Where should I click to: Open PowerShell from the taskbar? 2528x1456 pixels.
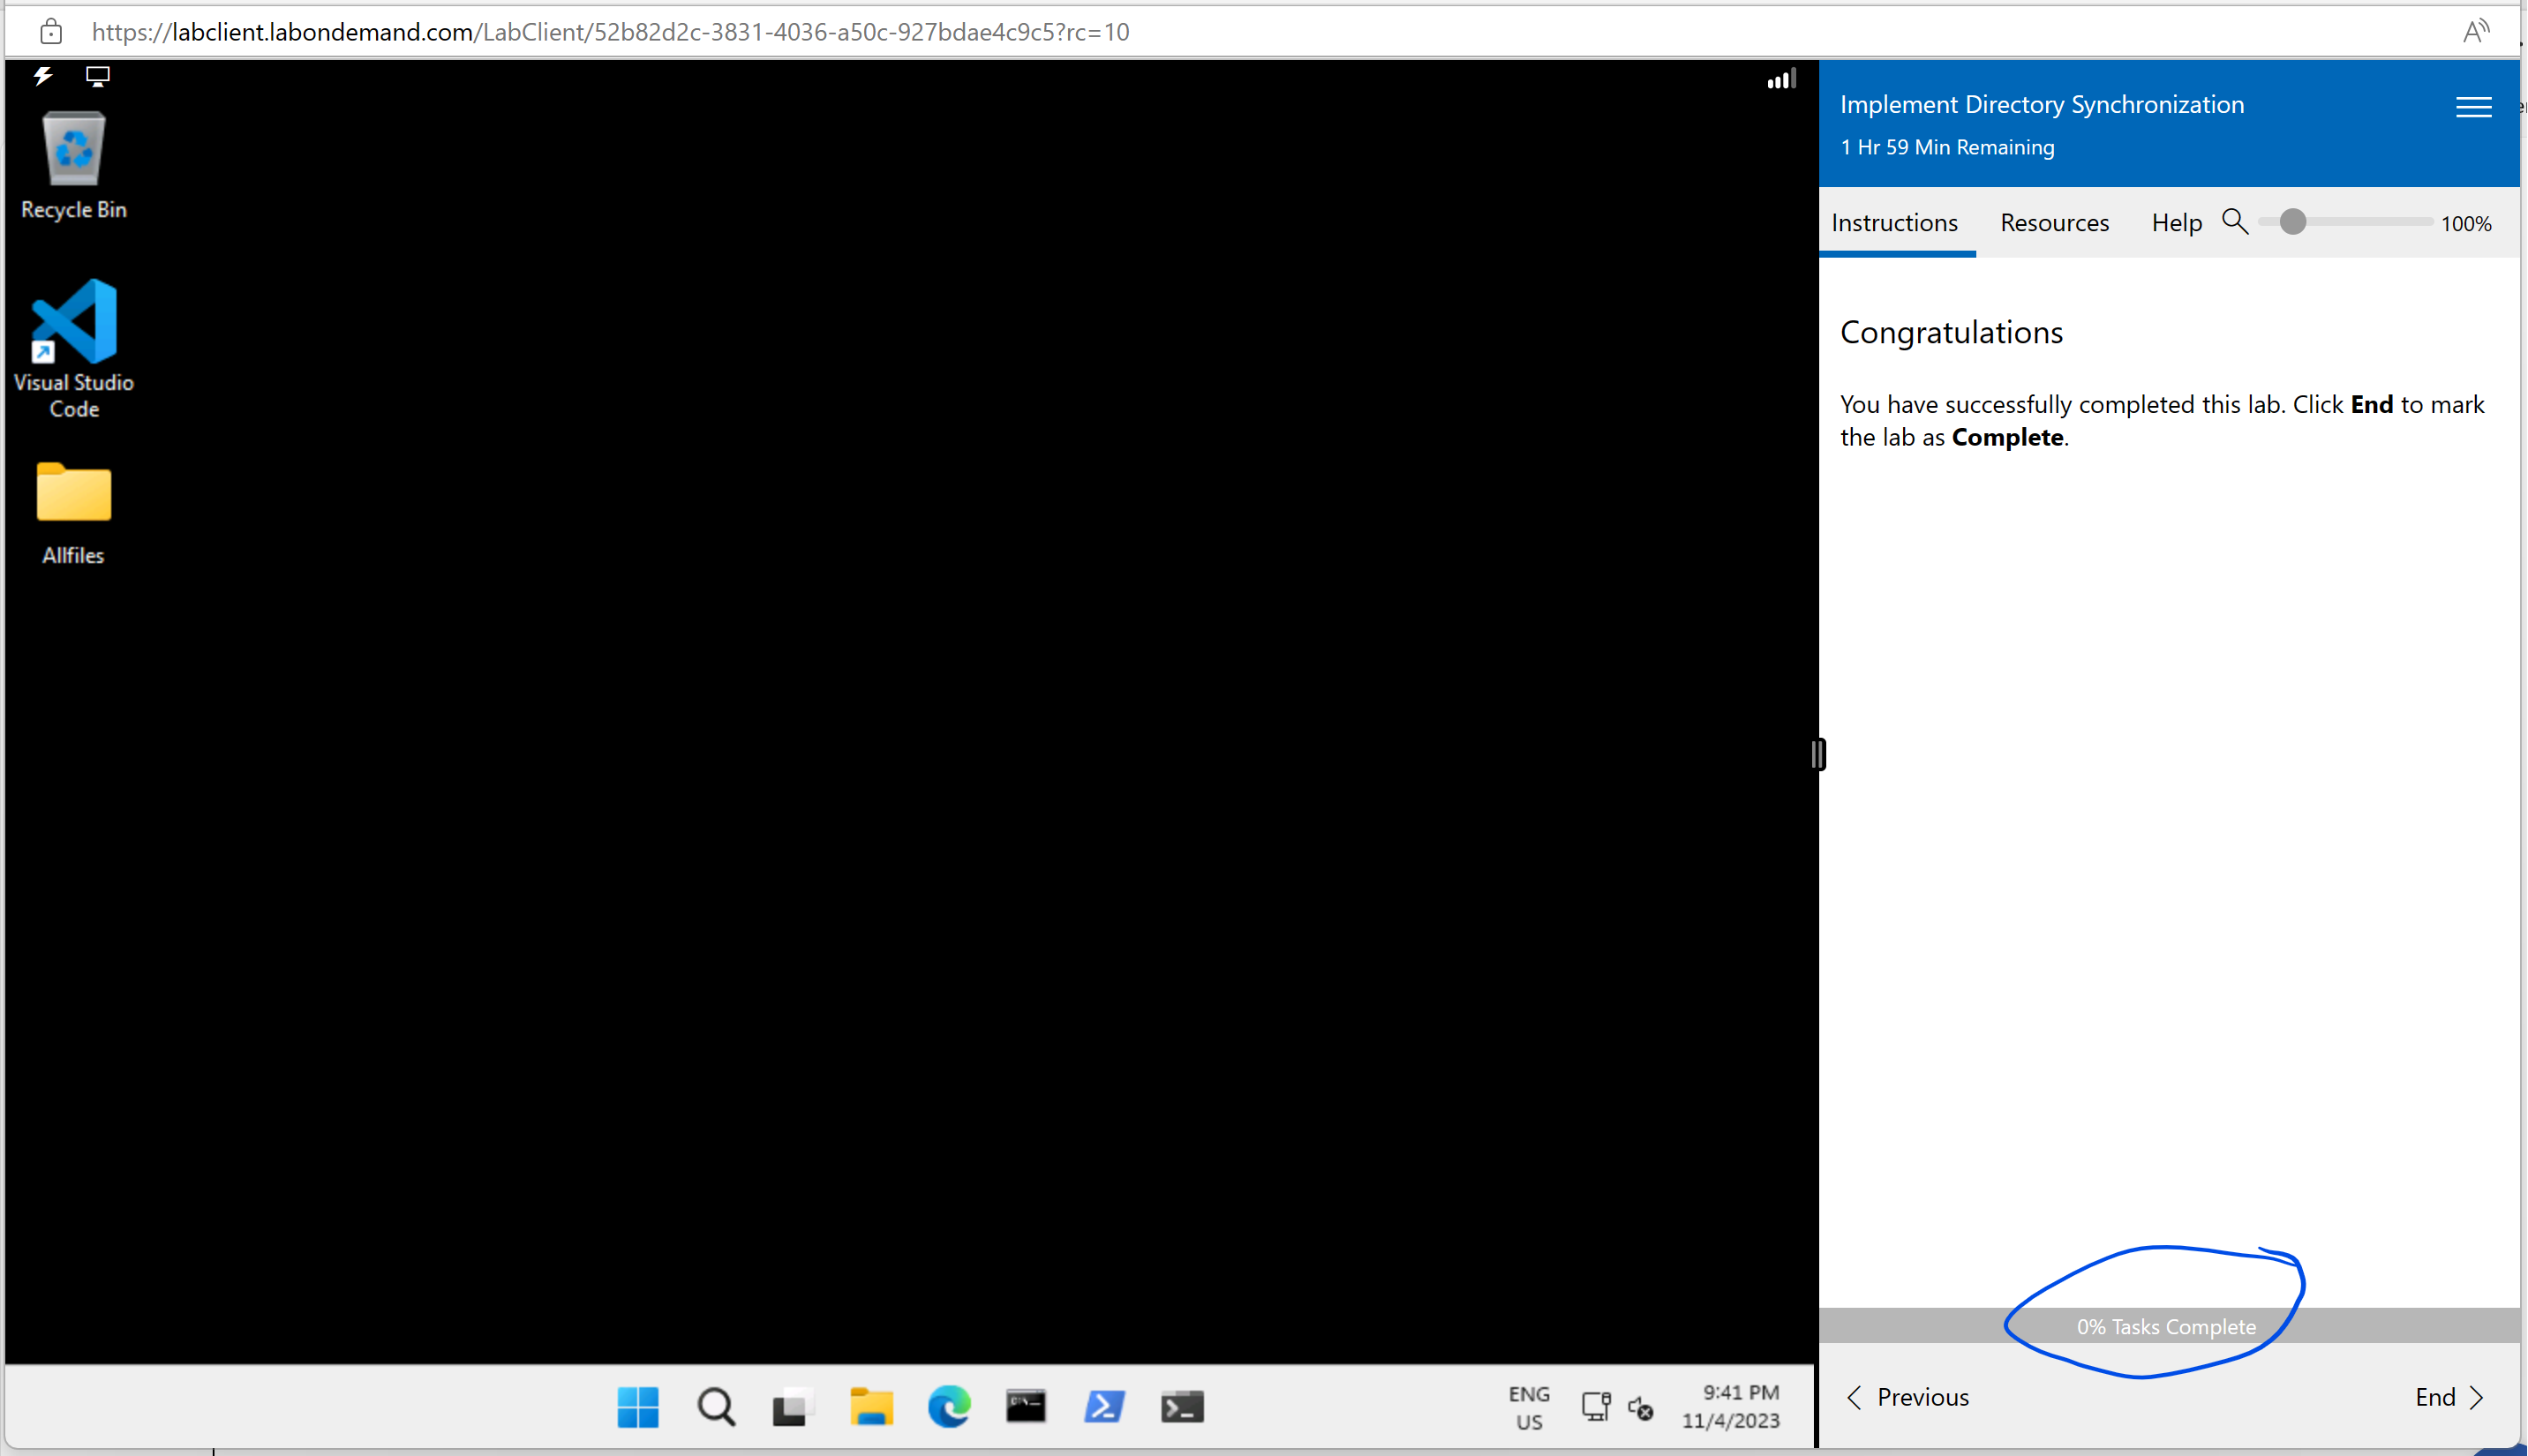pos(1104,1405)
